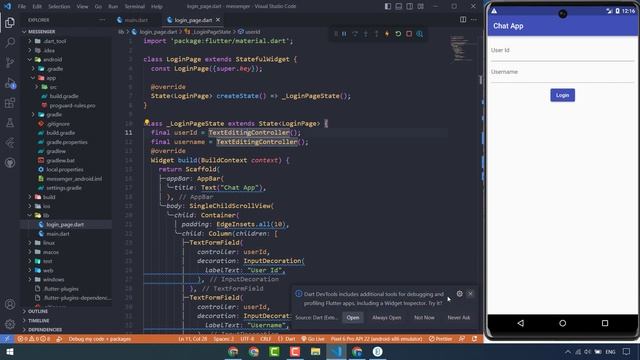640x360 pixels.
Task: Open the Windows Start menu
Action: 10,352
